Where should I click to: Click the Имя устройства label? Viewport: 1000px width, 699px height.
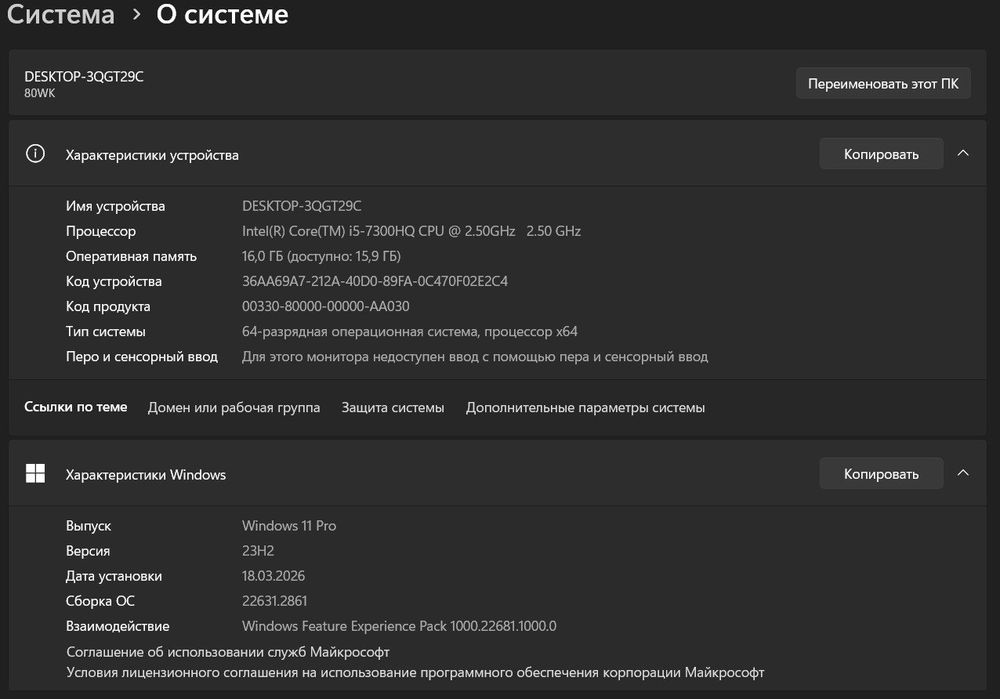tap(115, 206)
